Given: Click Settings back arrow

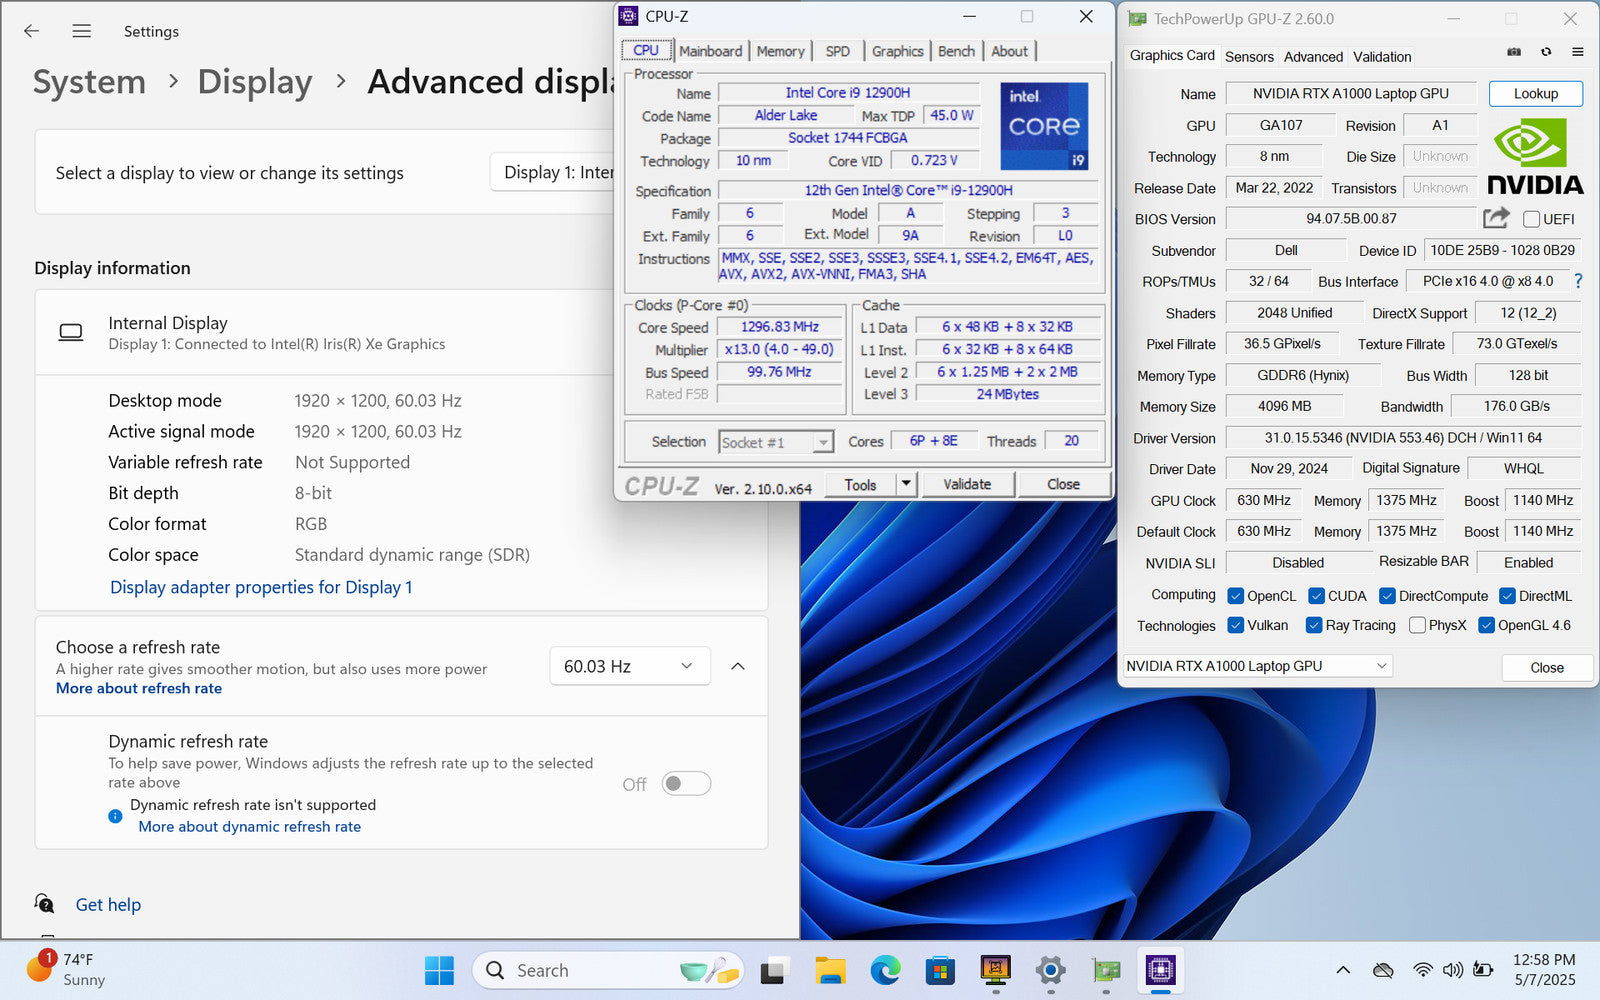Looking at the screenshot, I should click(32, 31).
